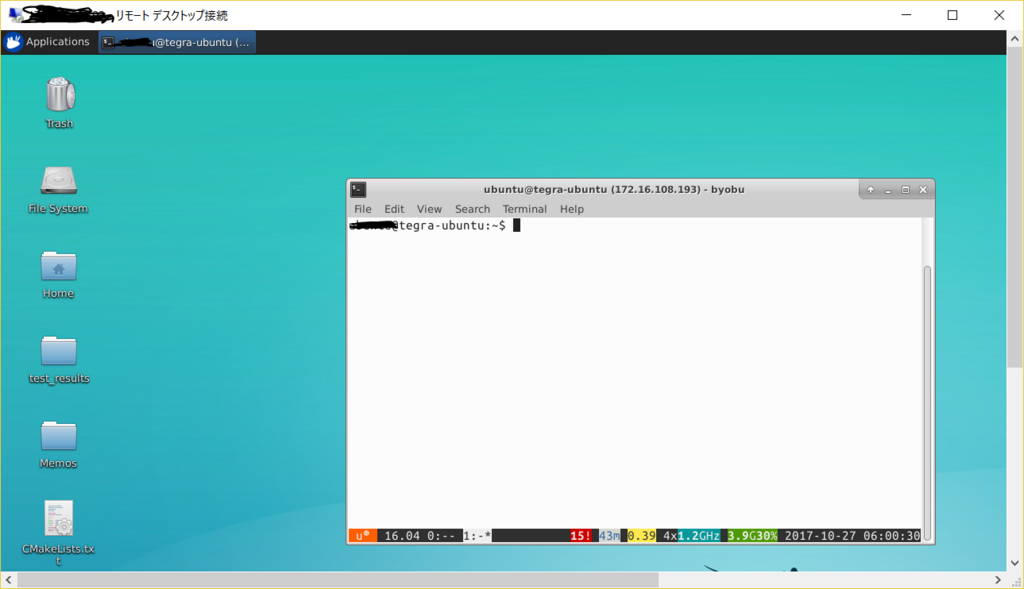Click the terminal vertical scrollbar
Image resolution: width=1024 pixels, height=589 pixels.
(927, 403)
